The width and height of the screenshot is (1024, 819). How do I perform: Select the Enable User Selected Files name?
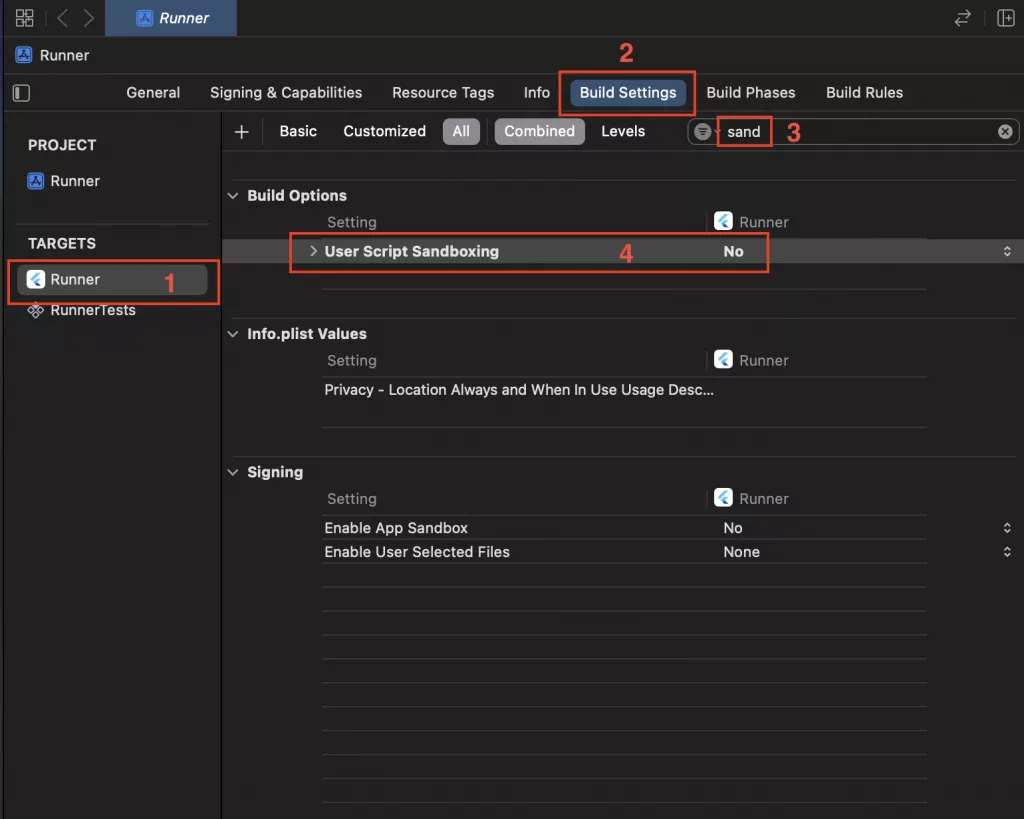pyautogui.click(x=417, y=552)
